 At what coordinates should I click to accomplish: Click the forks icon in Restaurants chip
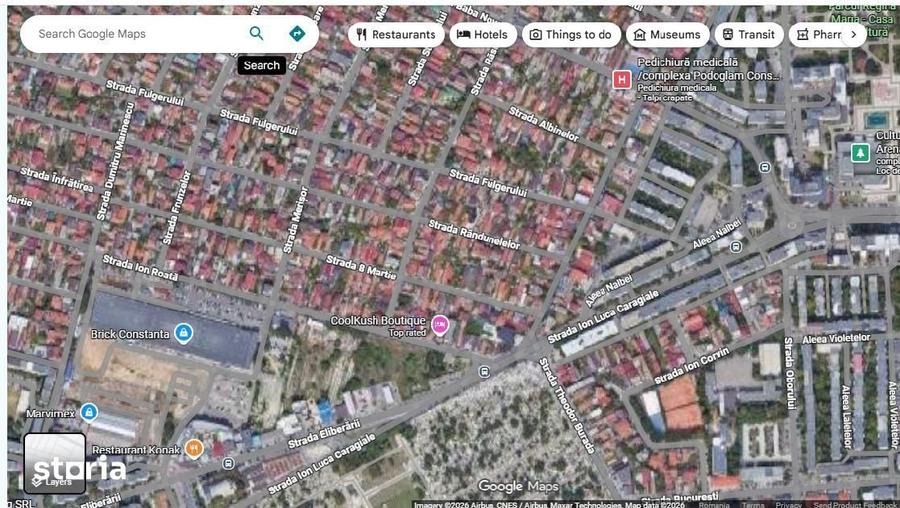coord(361,34)
